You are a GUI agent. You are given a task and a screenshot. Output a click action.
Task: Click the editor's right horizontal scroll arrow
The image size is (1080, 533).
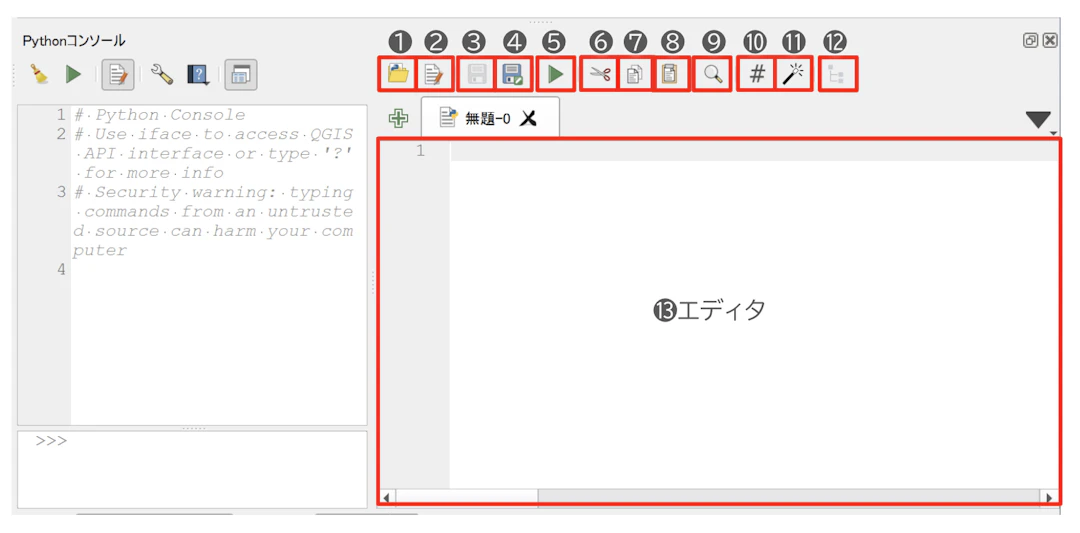(x=1050, y=497)
